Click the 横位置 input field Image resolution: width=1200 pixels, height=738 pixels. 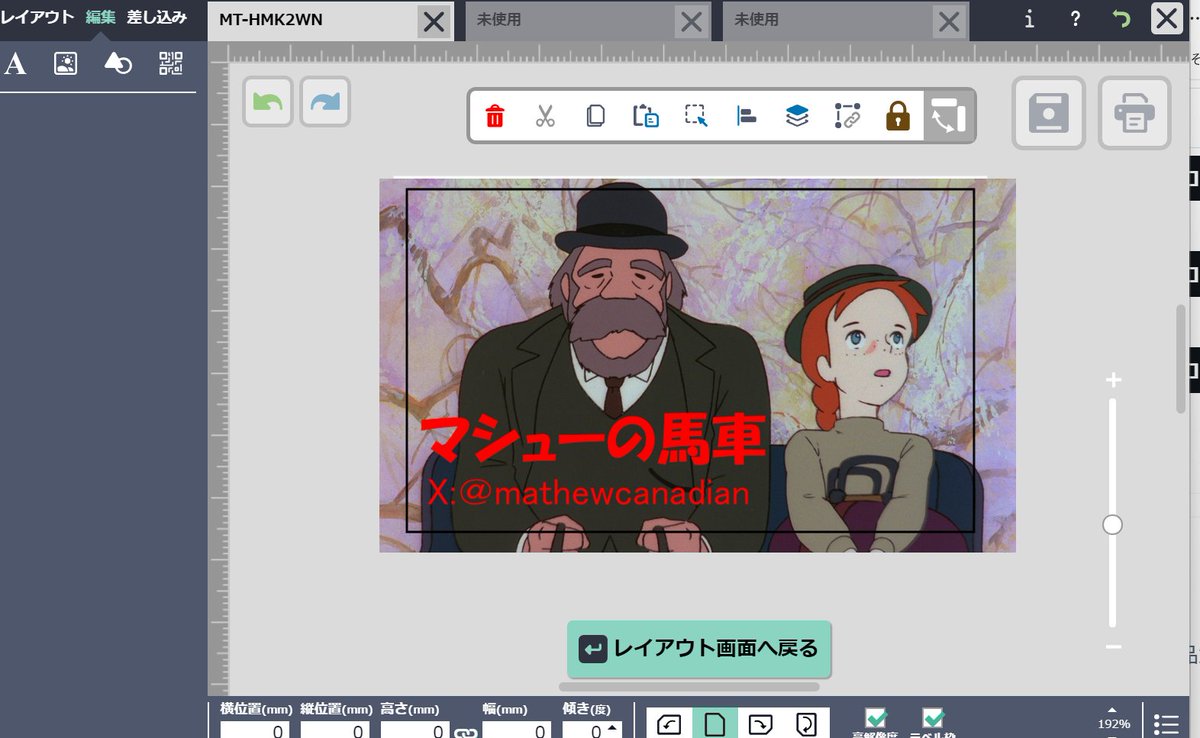255,731
